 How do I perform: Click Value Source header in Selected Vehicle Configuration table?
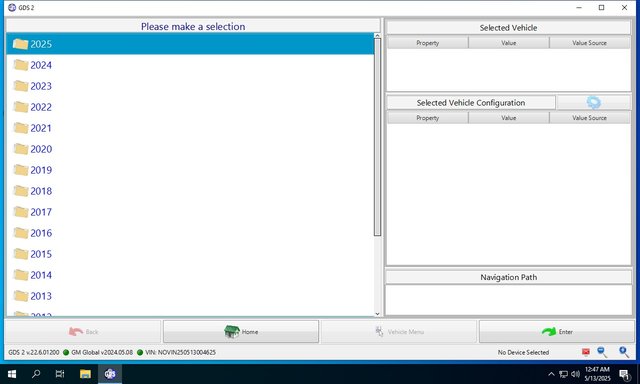click(x=589, y=118)
